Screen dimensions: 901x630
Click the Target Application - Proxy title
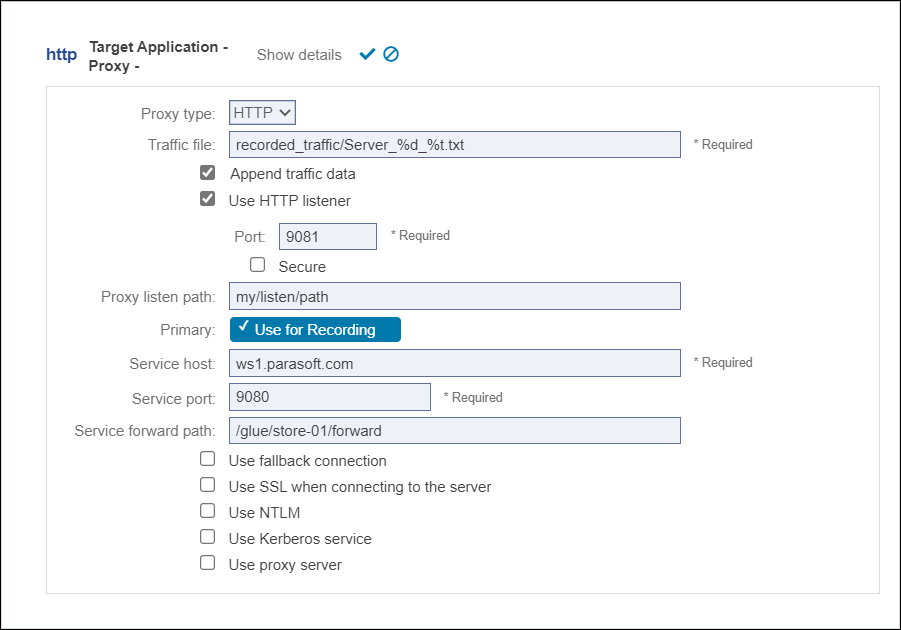[158, 56]
